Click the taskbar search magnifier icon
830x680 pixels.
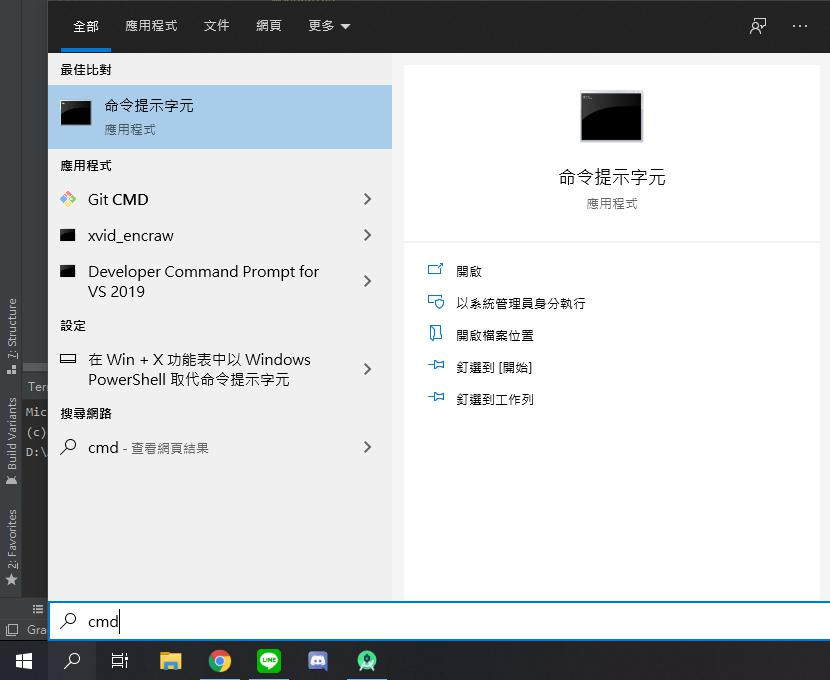coord(72,660)
